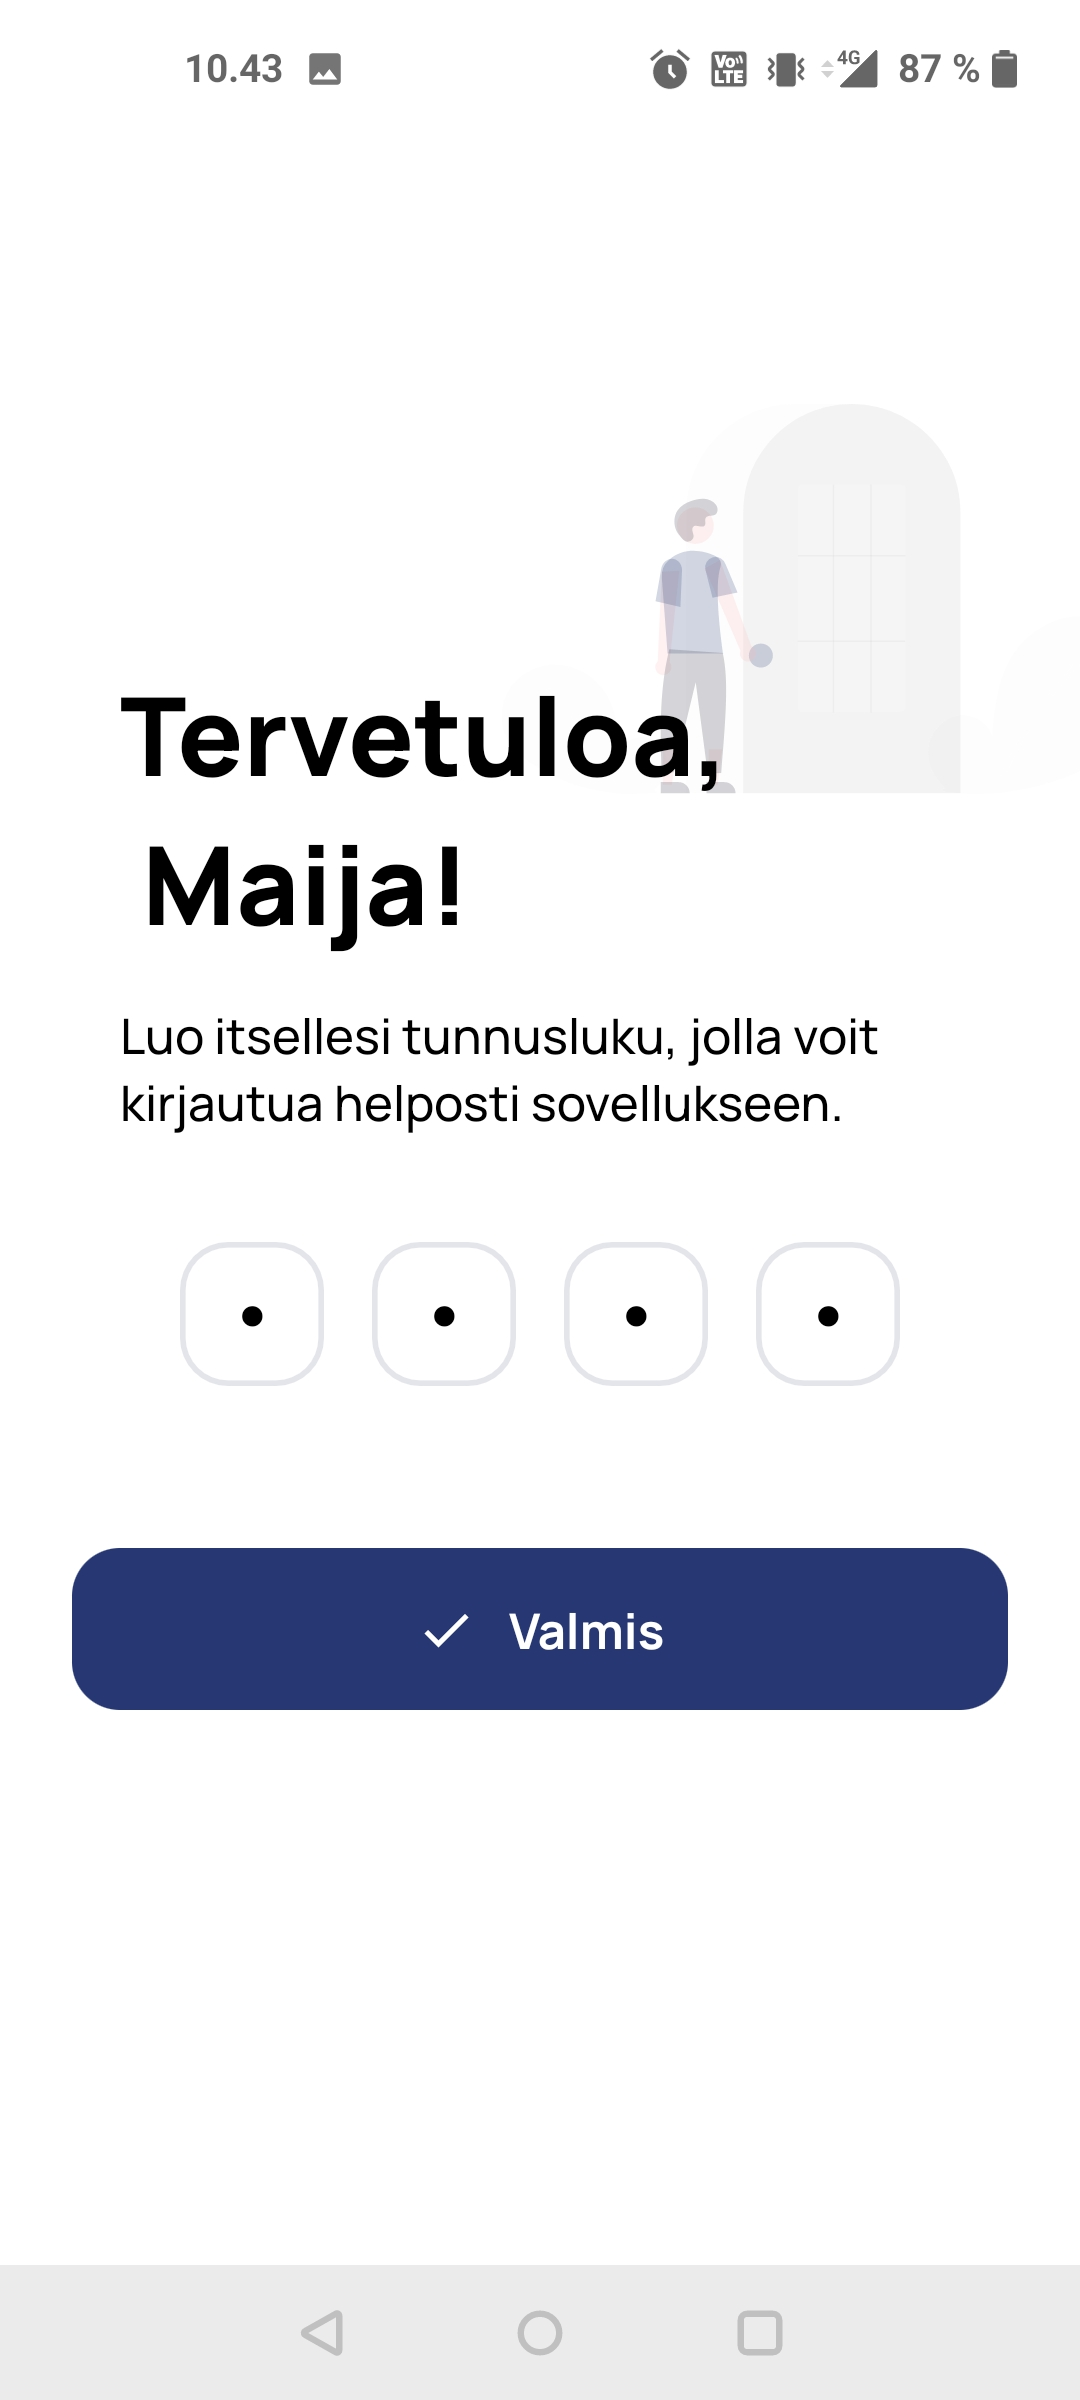Open recent apps square button
This screenshot has width=1080, height=2400.
(x=760, y=2333)
